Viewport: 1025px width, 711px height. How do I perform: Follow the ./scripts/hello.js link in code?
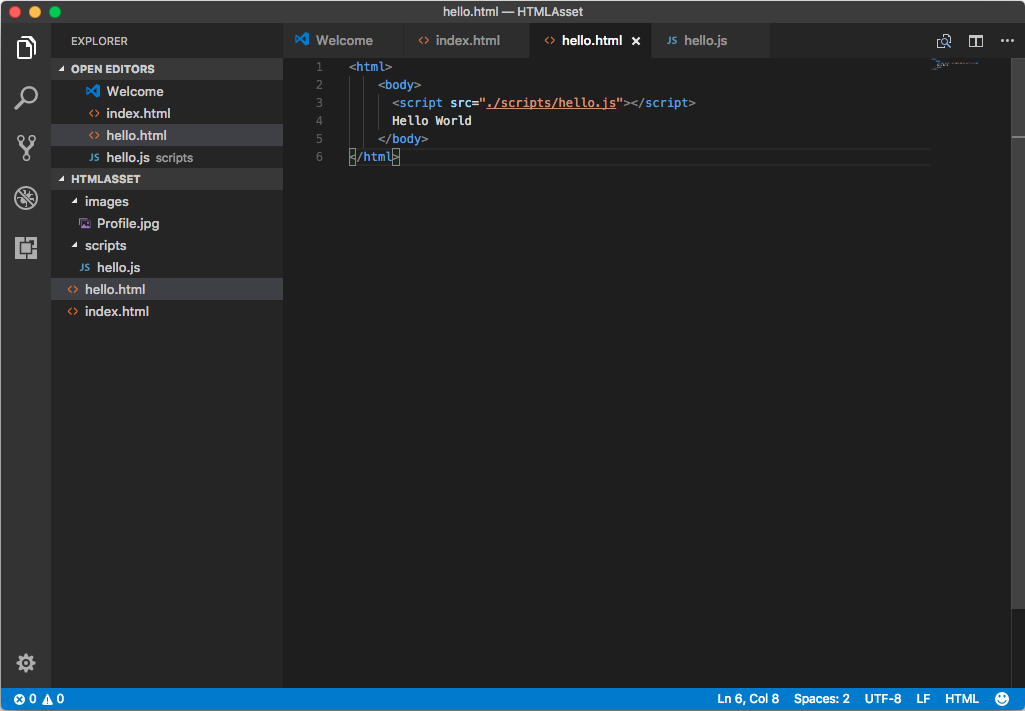click(x=551, y=103)
